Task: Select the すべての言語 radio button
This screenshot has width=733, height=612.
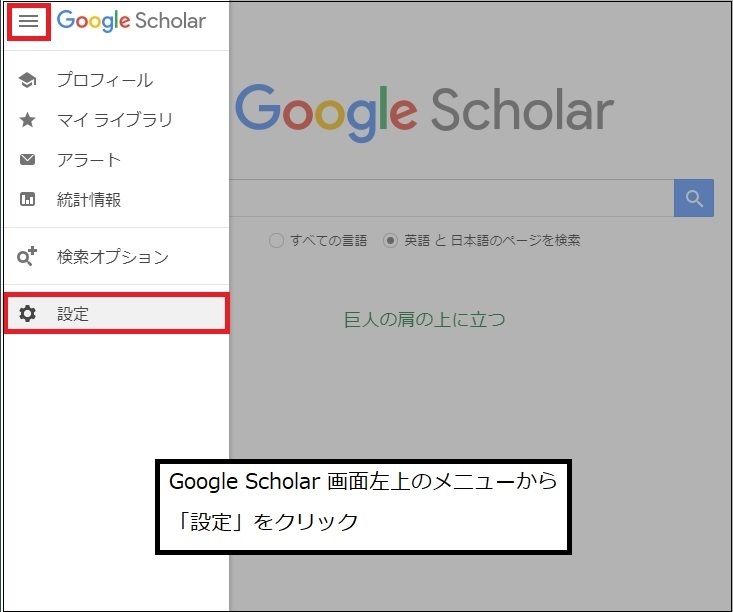Action: coord(276,241)
